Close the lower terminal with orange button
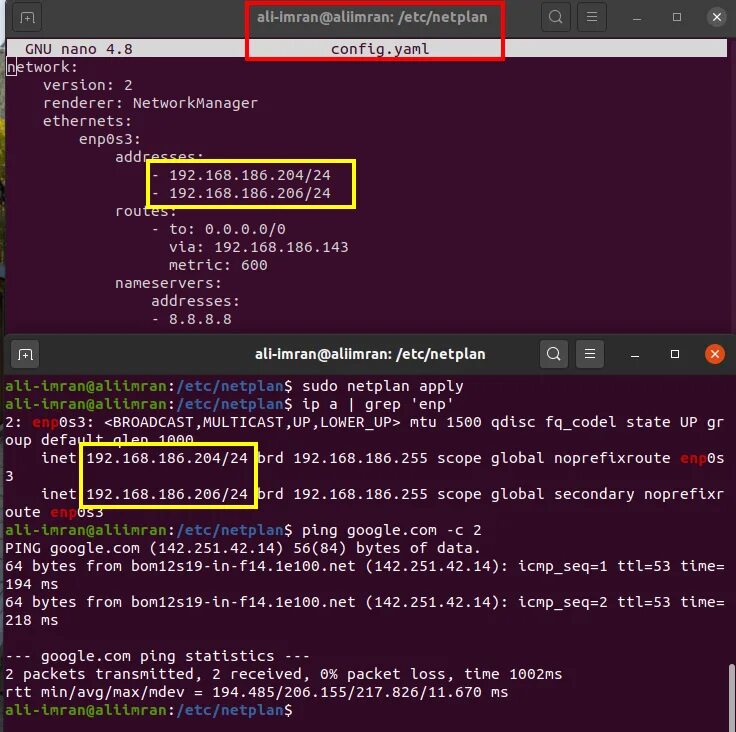Viewport: 736px width, 732px height. tap(715, 354)
